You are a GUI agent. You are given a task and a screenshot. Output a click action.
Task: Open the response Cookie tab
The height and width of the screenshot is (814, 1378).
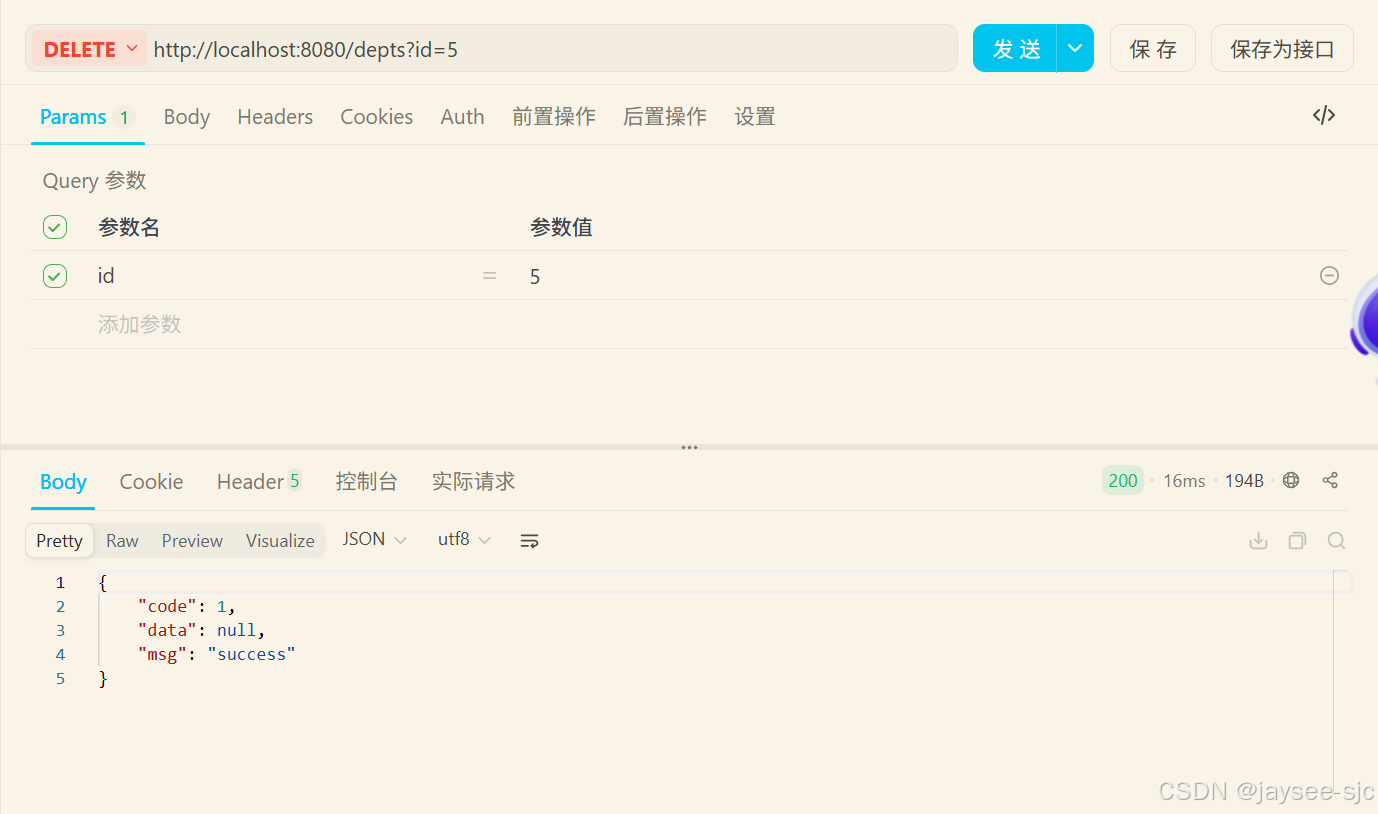point(151,481)
